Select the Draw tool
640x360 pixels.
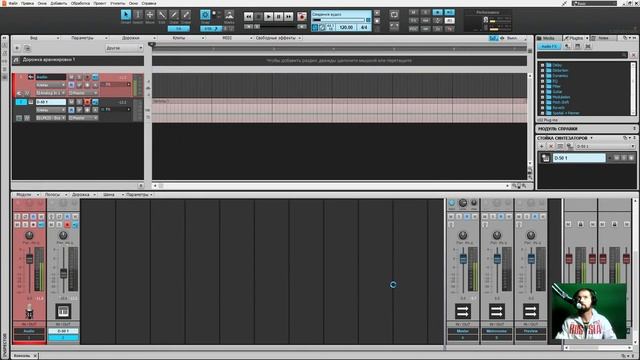click(174, 16)
